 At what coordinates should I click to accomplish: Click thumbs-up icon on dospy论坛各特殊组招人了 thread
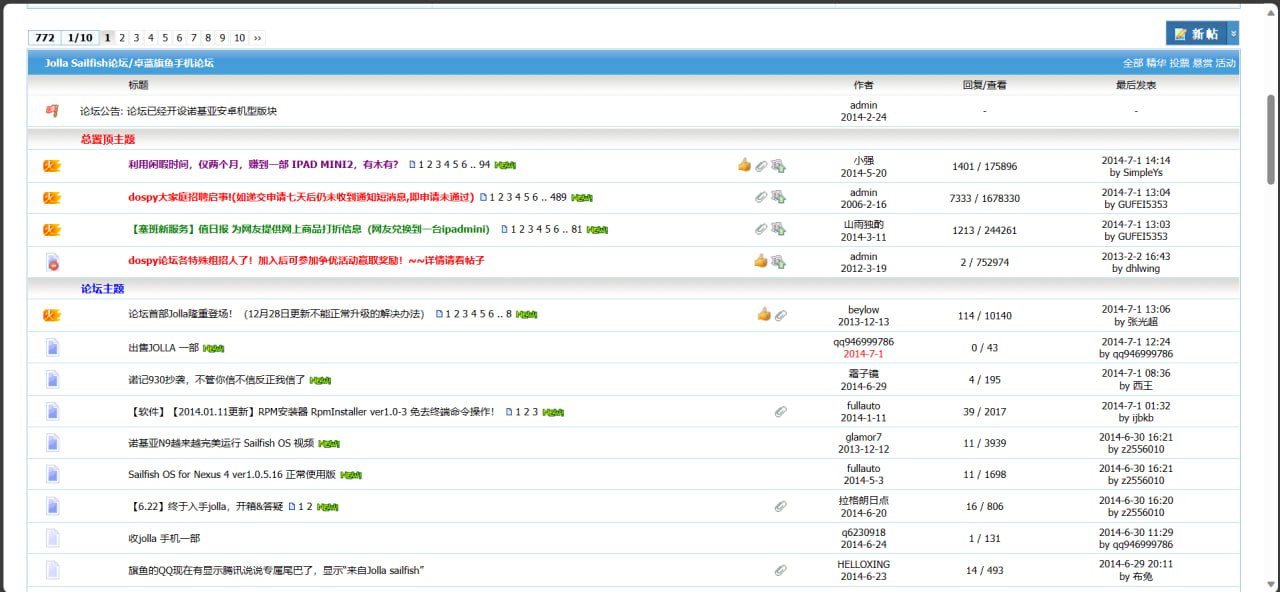point(761,261)
